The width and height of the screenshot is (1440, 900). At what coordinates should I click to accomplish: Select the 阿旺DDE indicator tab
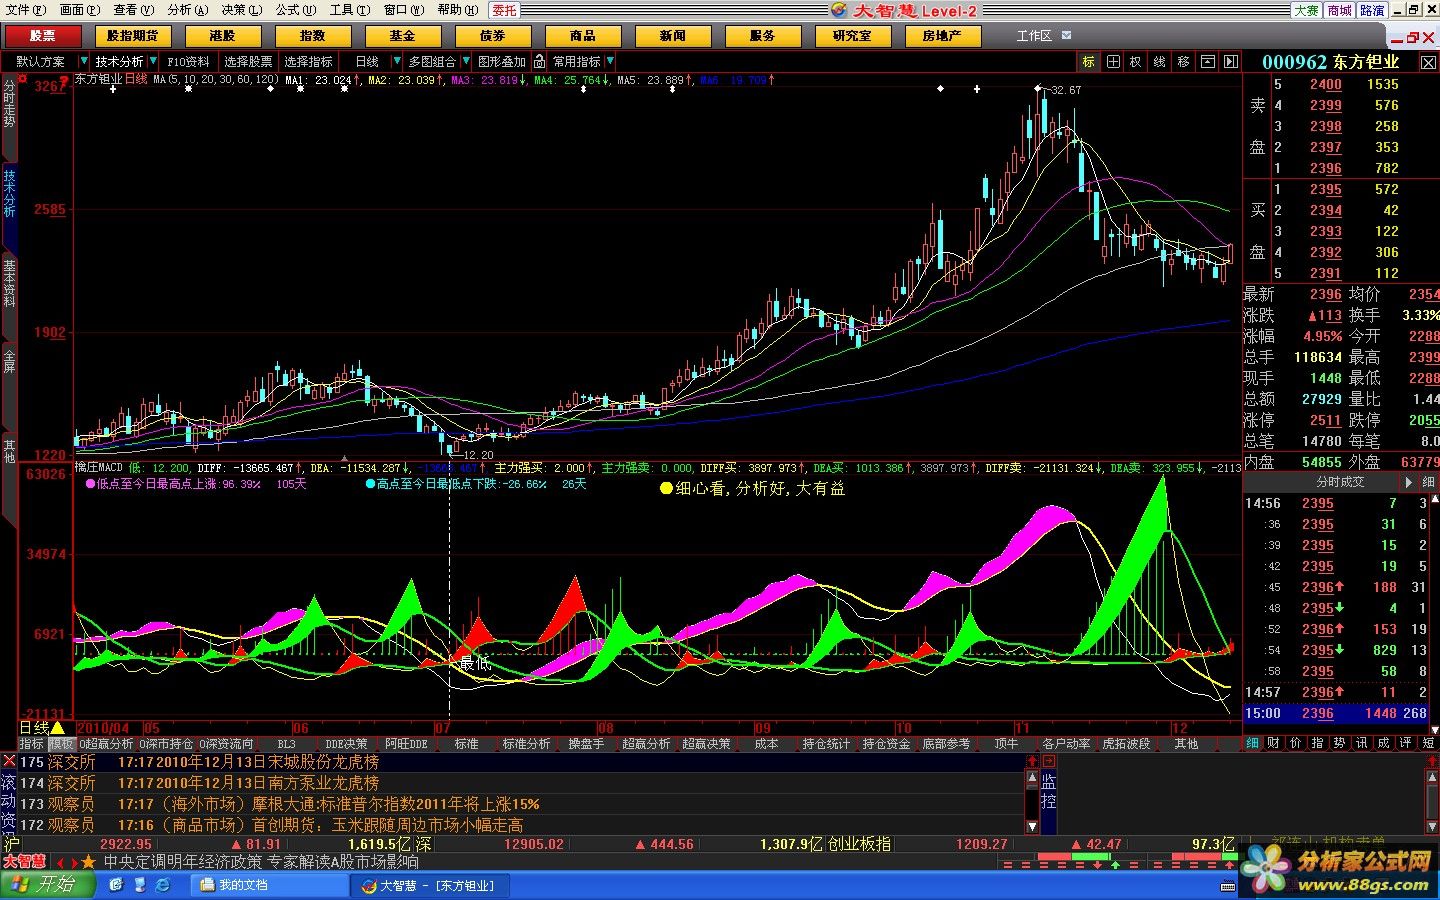[x=406, y=744]
